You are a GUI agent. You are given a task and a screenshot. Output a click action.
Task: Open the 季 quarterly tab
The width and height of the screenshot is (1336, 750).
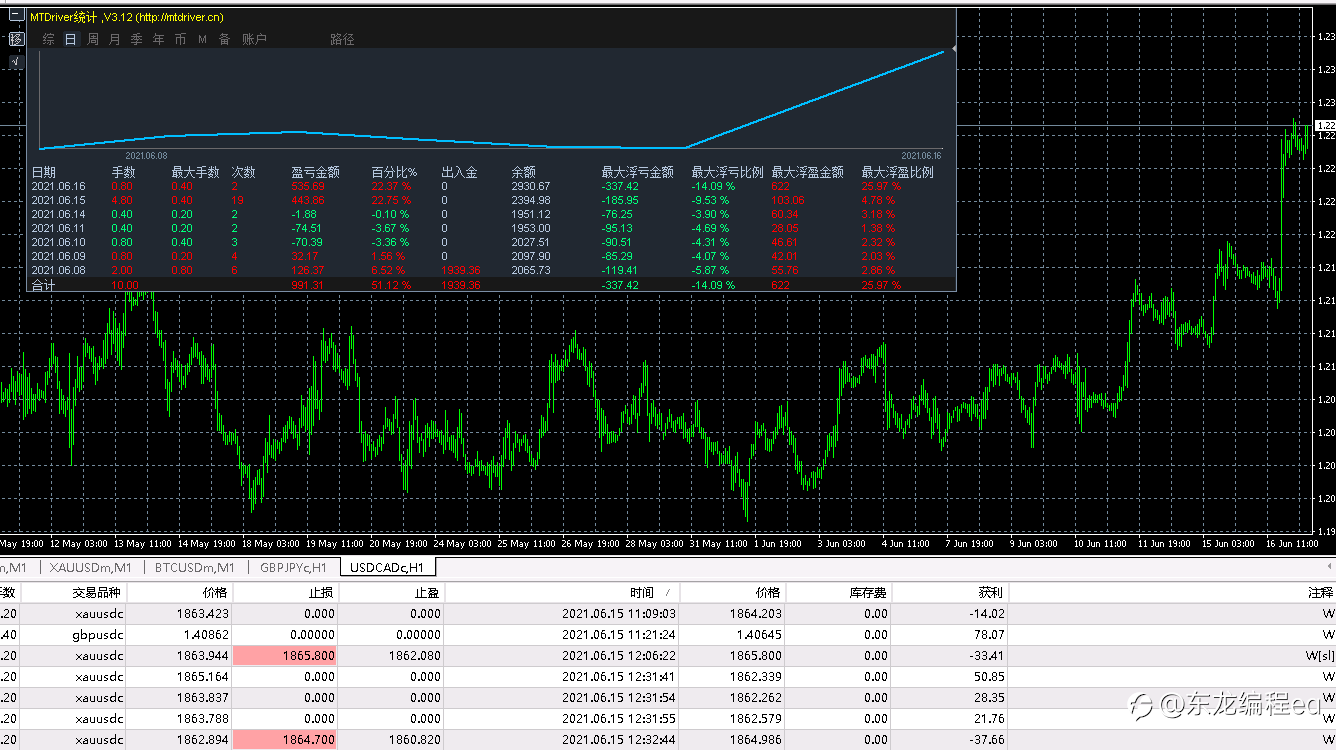(x=136, y=39)
